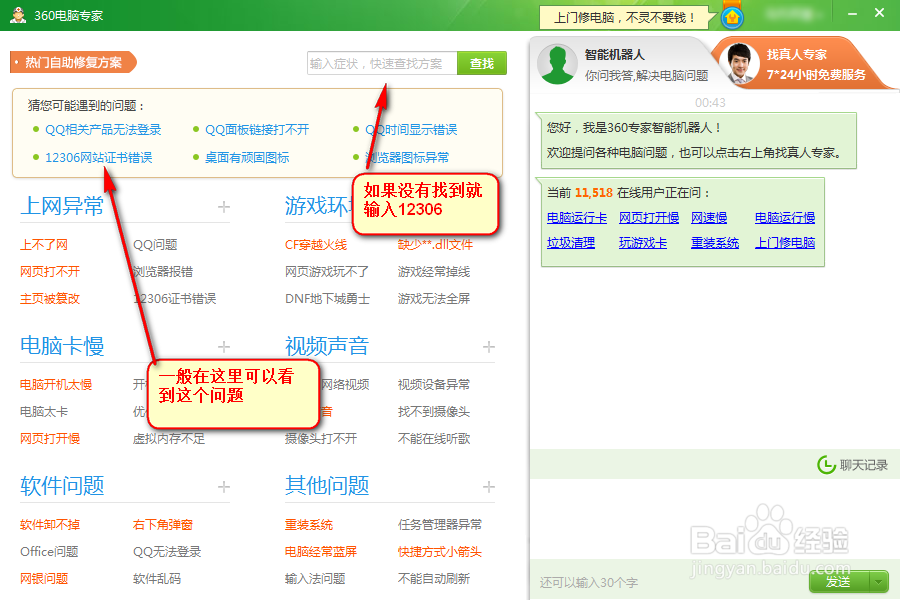Viewport: 900px width, 600px height.
Task: Expand the 视频声音 category plus
Action: [488, 347]
